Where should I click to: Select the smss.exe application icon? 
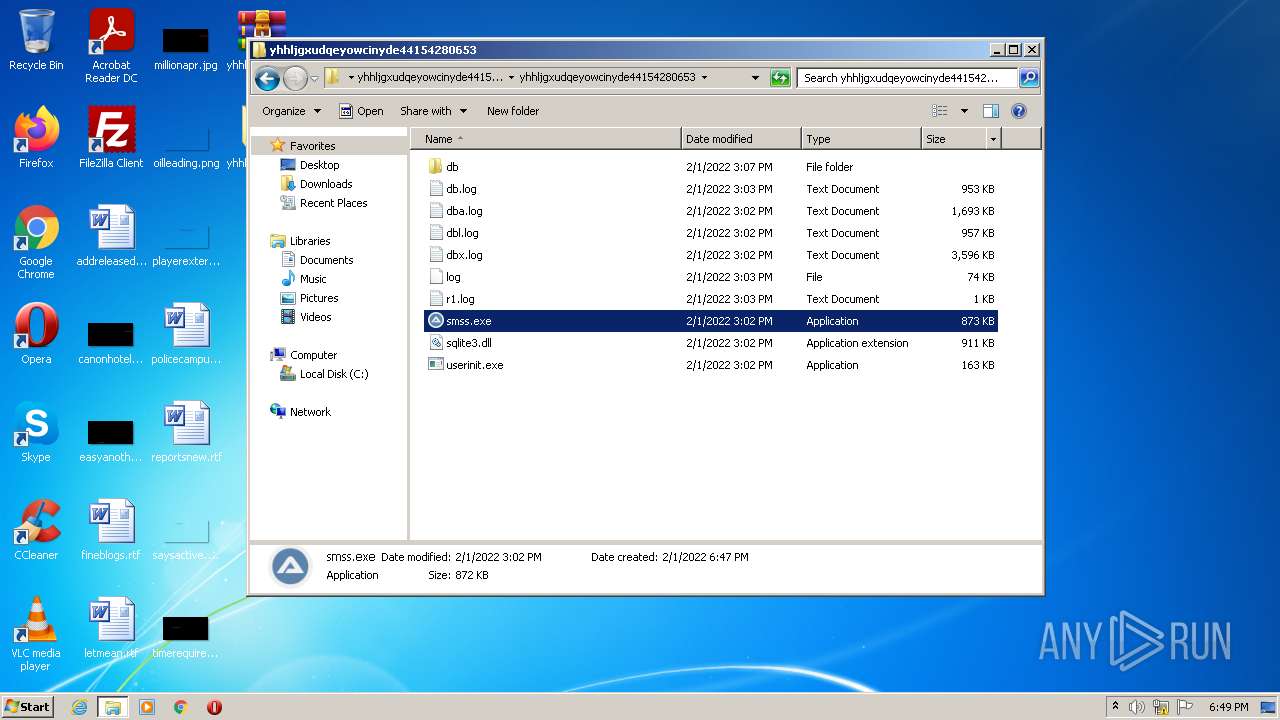point(435,321)
